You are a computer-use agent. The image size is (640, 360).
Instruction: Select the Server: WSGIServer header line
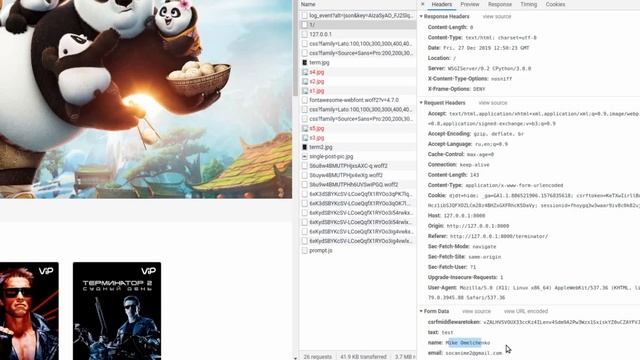[x=479, y=69]
